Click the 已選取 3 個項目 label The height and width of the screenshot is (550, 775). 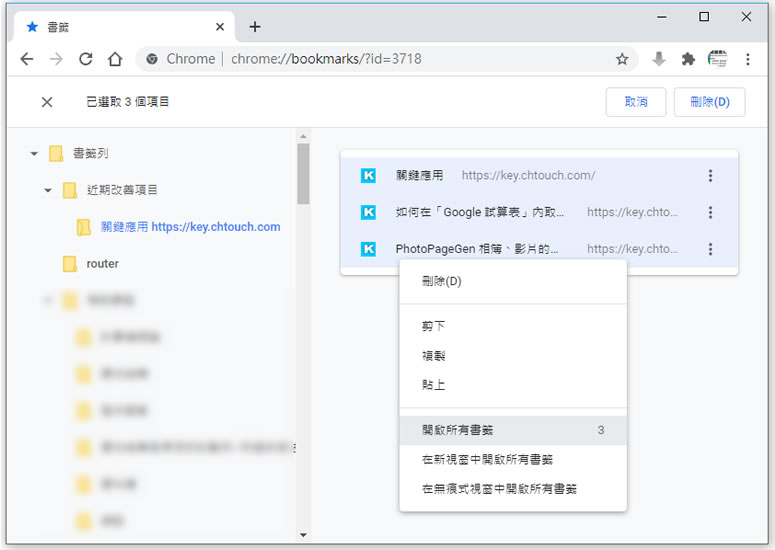click(x=128, y=102)
